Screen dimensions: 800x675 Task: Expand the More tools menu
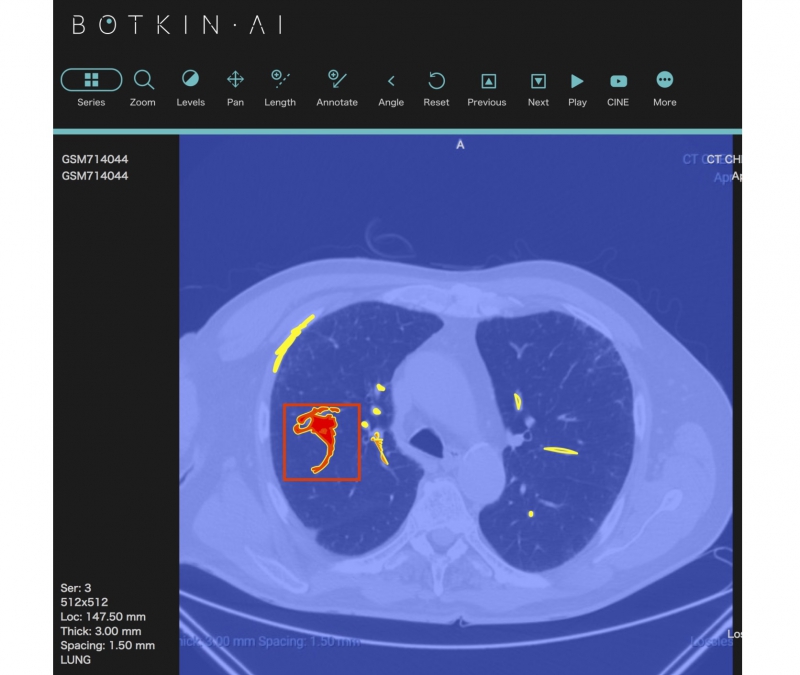tap(664, 80)
